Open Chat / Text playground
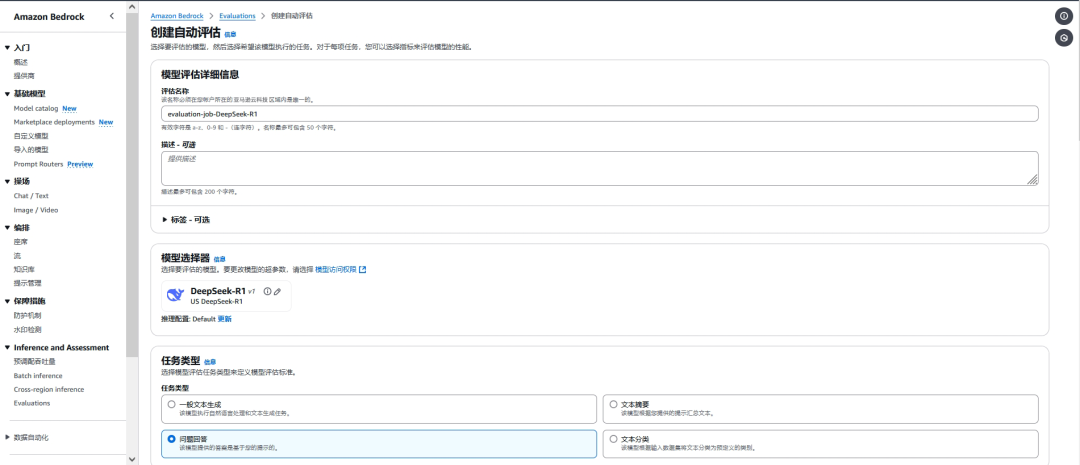The width and height of the screenshot is (1080, 465). click(31, 196)
